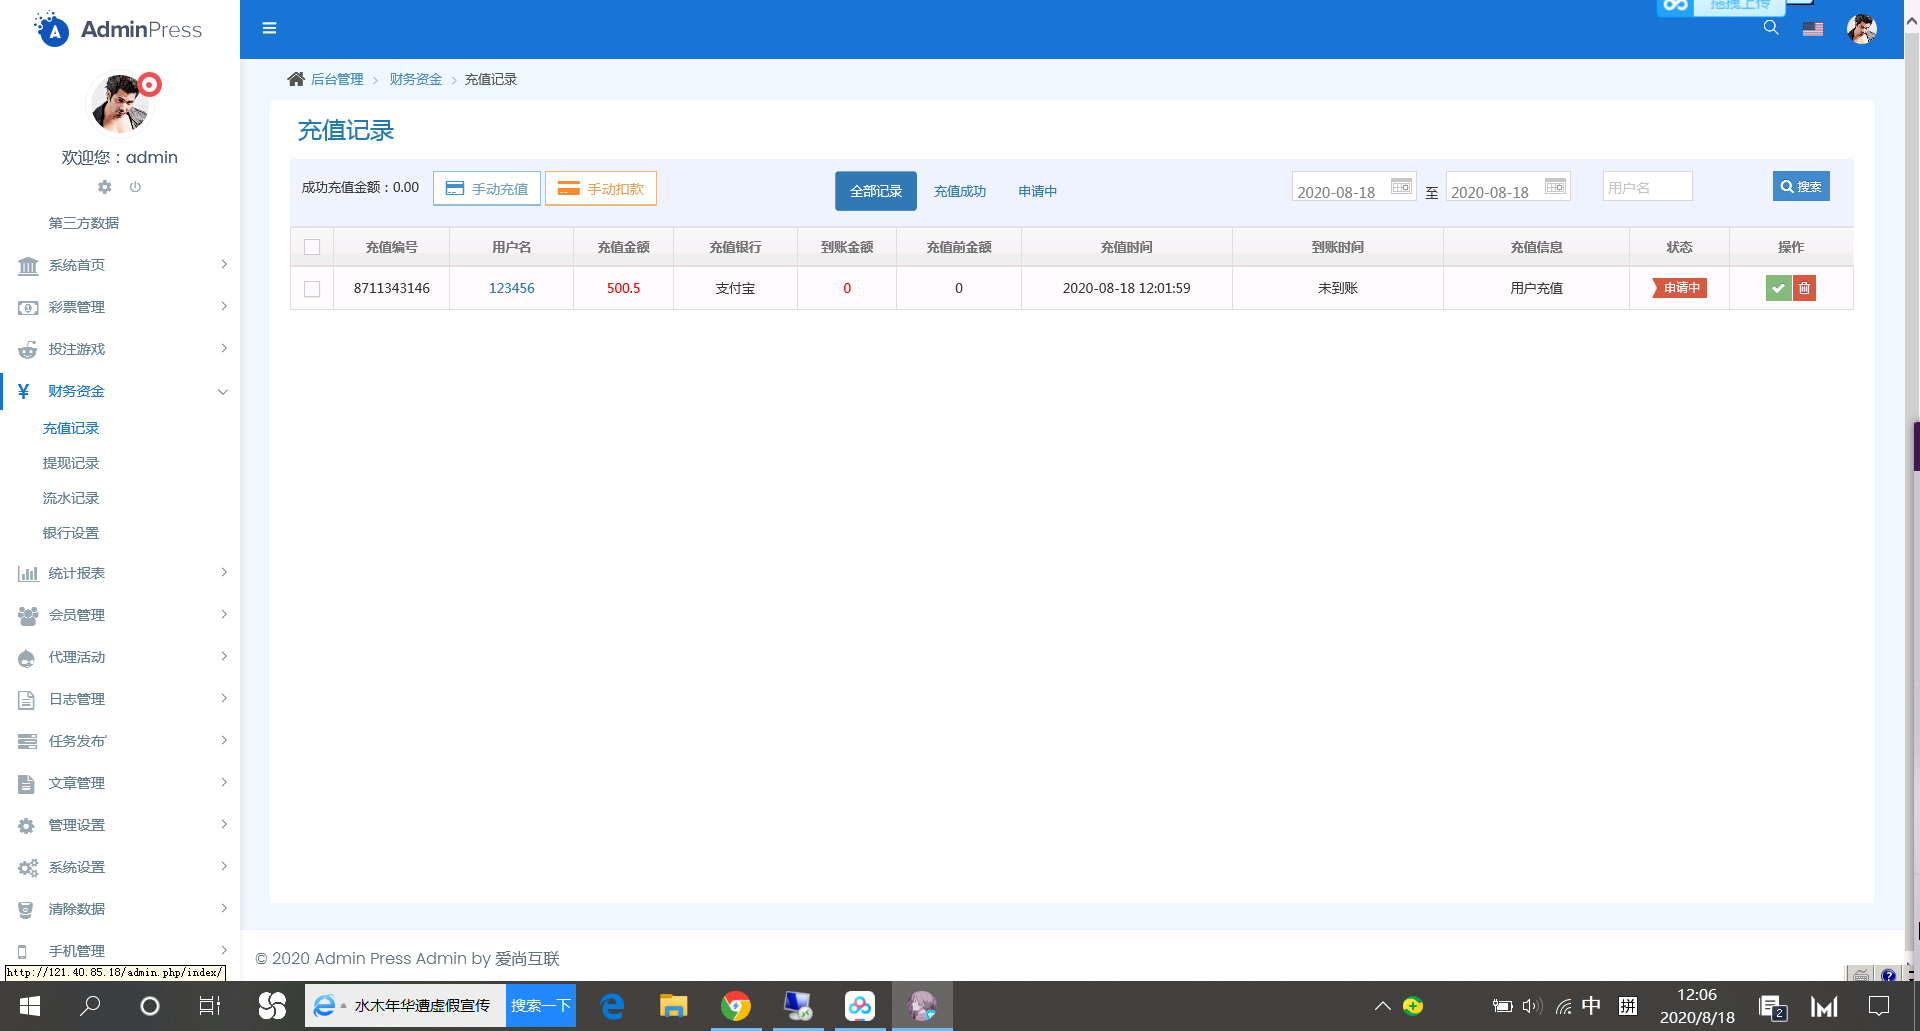Viewport: 1920px width, 1031px height.
Task: Toggle the hamburger sidebar menu icon
Action: [x=269, y=28]
